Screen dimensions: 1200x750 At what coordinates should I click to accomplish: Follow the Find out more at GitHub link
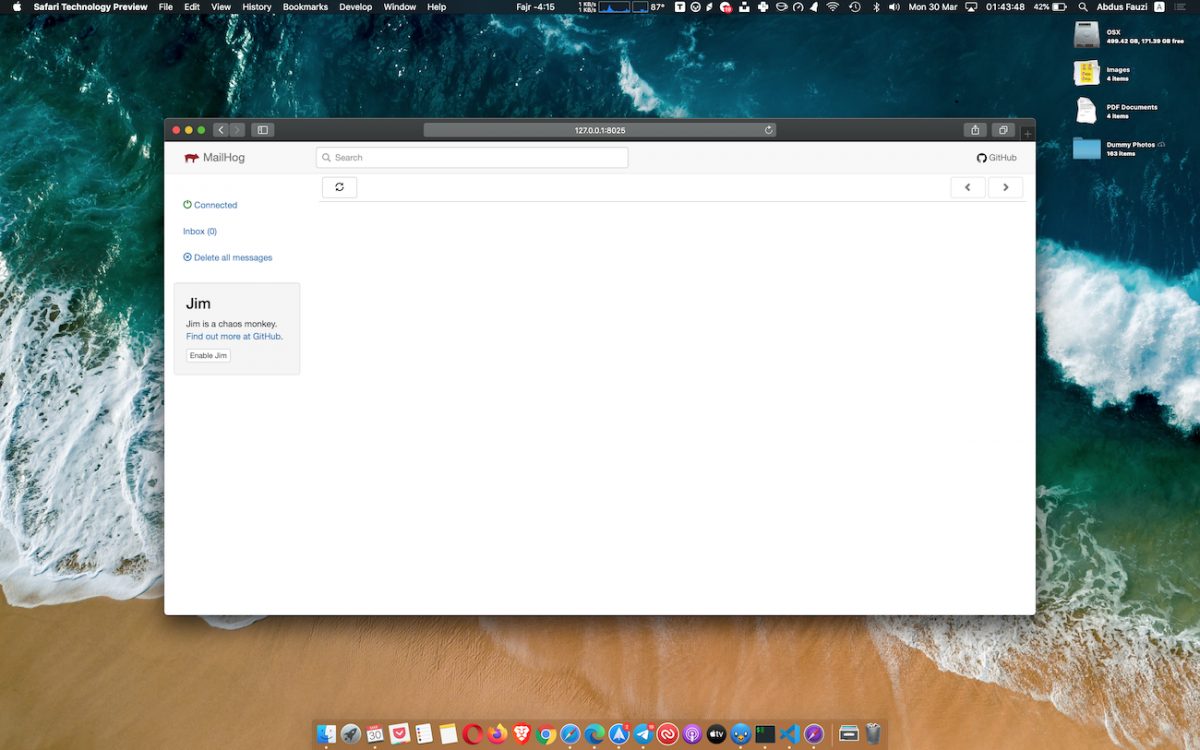pyautogui.click(x=232, y=336)
